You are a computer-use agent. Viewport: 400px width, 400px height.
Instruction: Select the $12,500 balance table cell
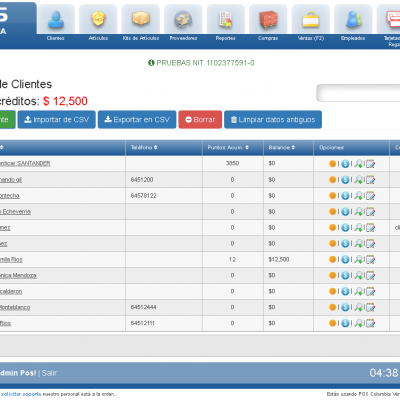288,259
